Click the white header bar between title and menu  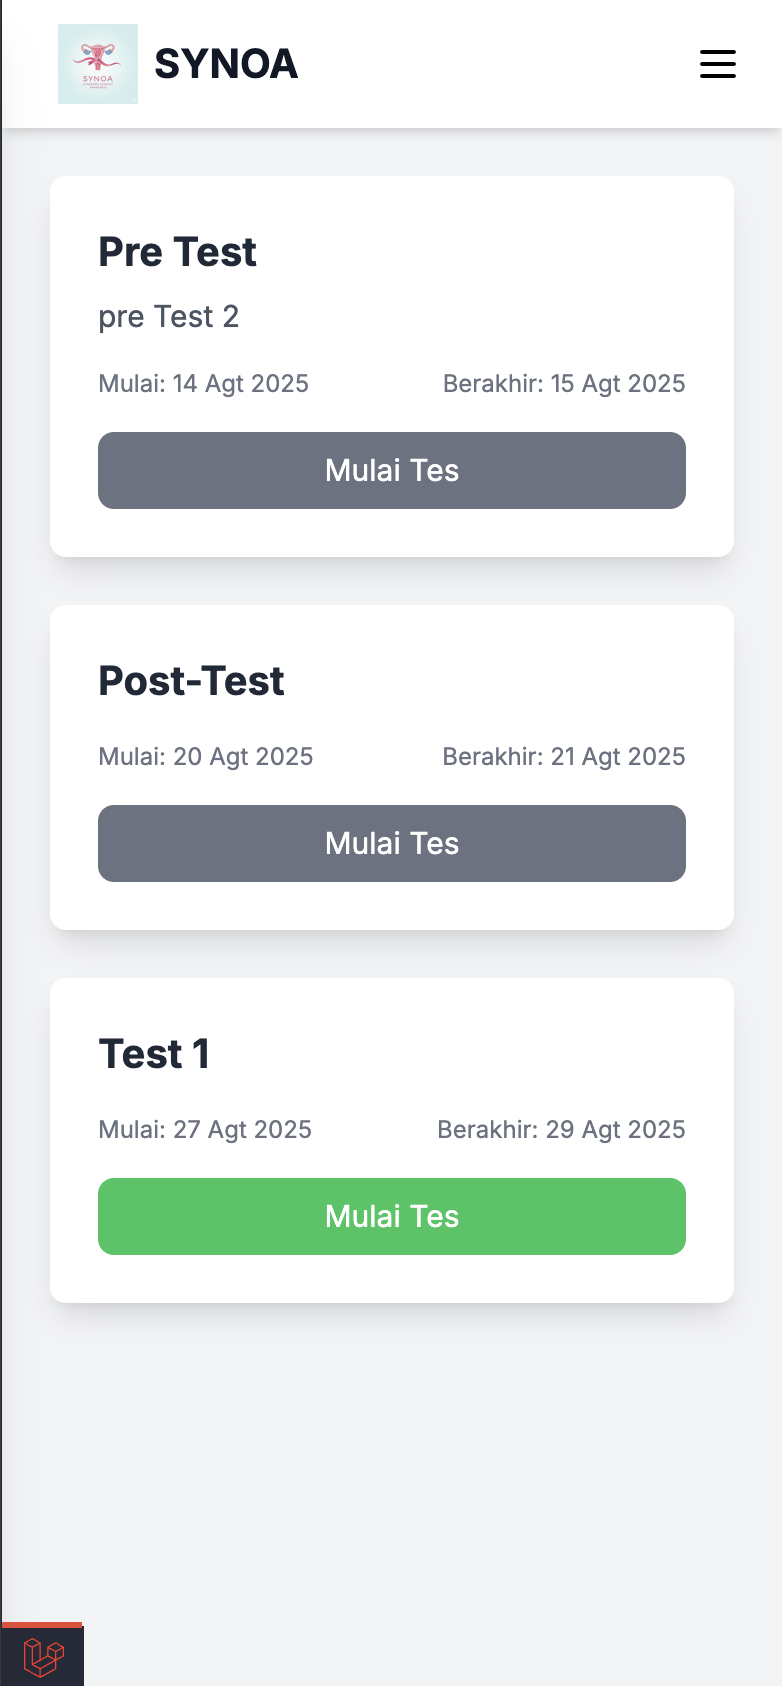coord(500,64)
